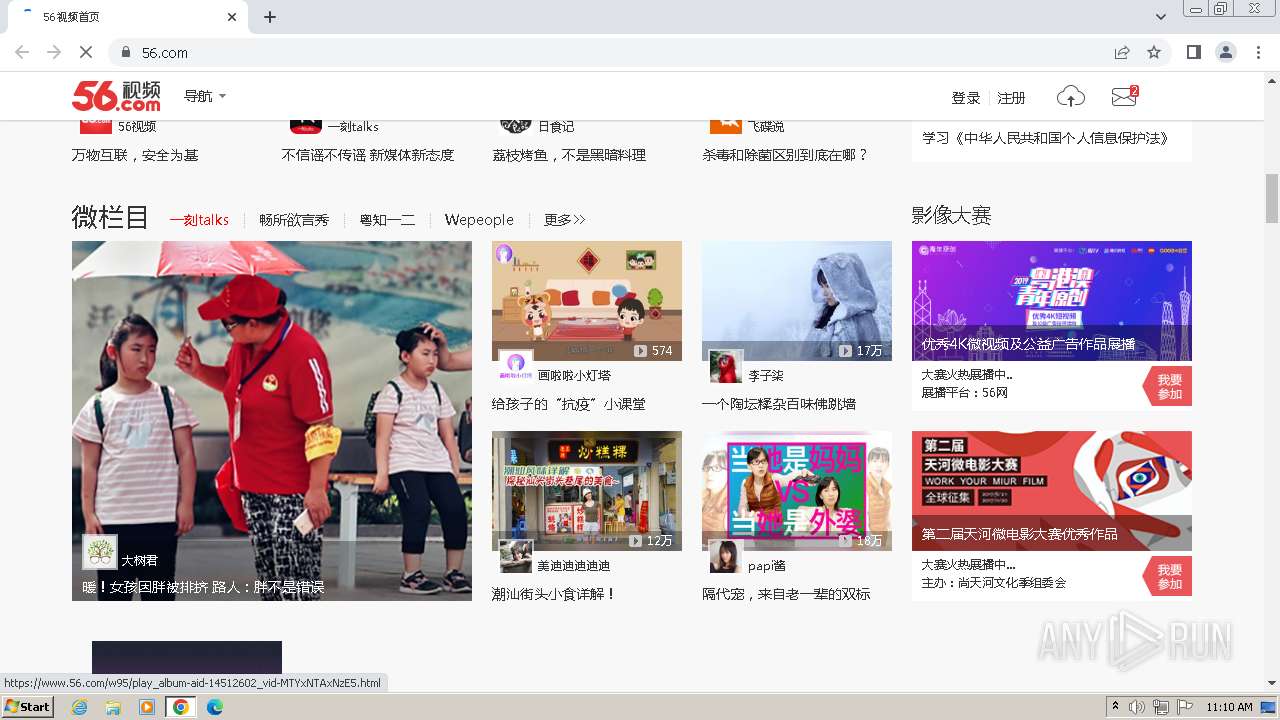Open the 56视频 site logo
This screenshot has height=720, width=1280.
[x=116, y=96]
